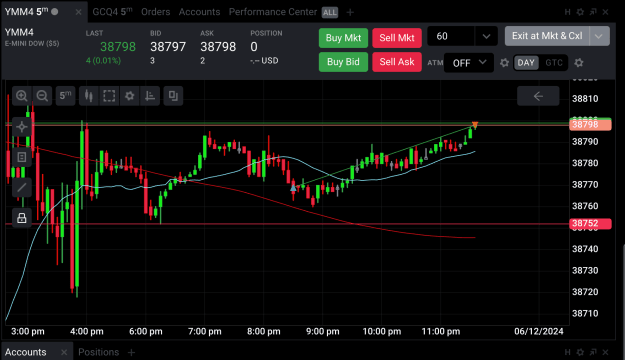
Task: Click the 38798 current price marker
Action: pyautogui.click(x=590, y=124)
